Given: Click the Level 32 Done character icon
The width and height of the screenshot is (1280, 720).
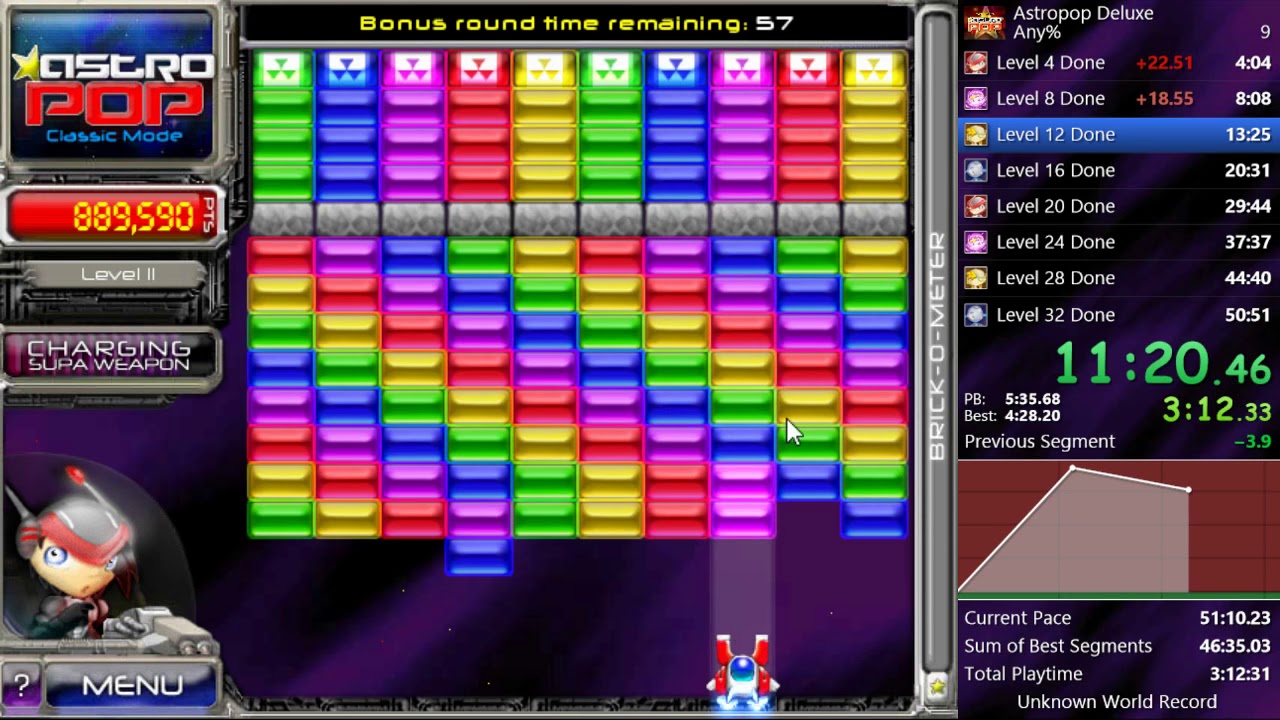Looking at the screenshot, I should click(x=976, y=315).
